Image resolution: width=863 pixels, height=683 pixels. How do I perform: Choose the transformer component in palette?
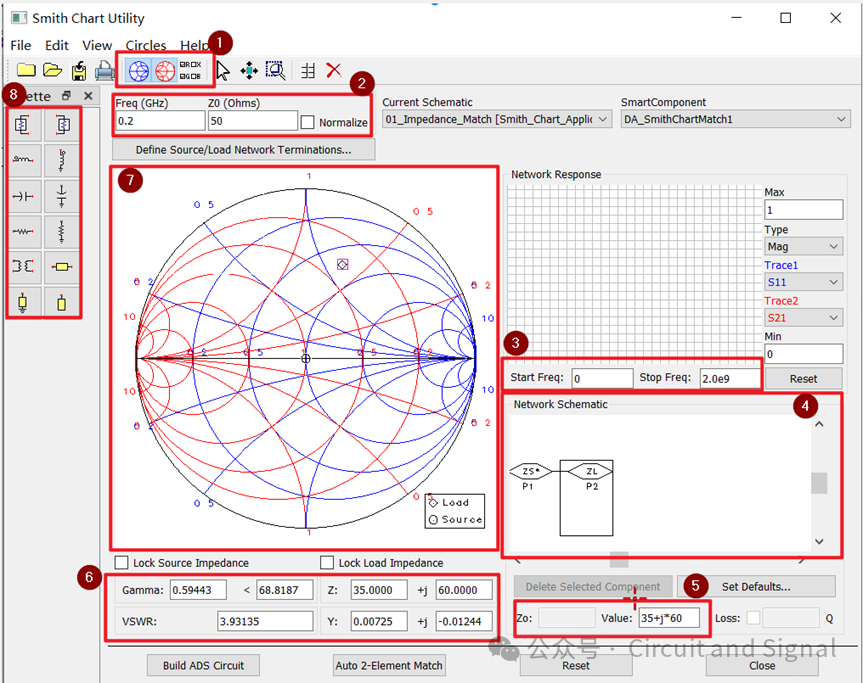point(23,266)
